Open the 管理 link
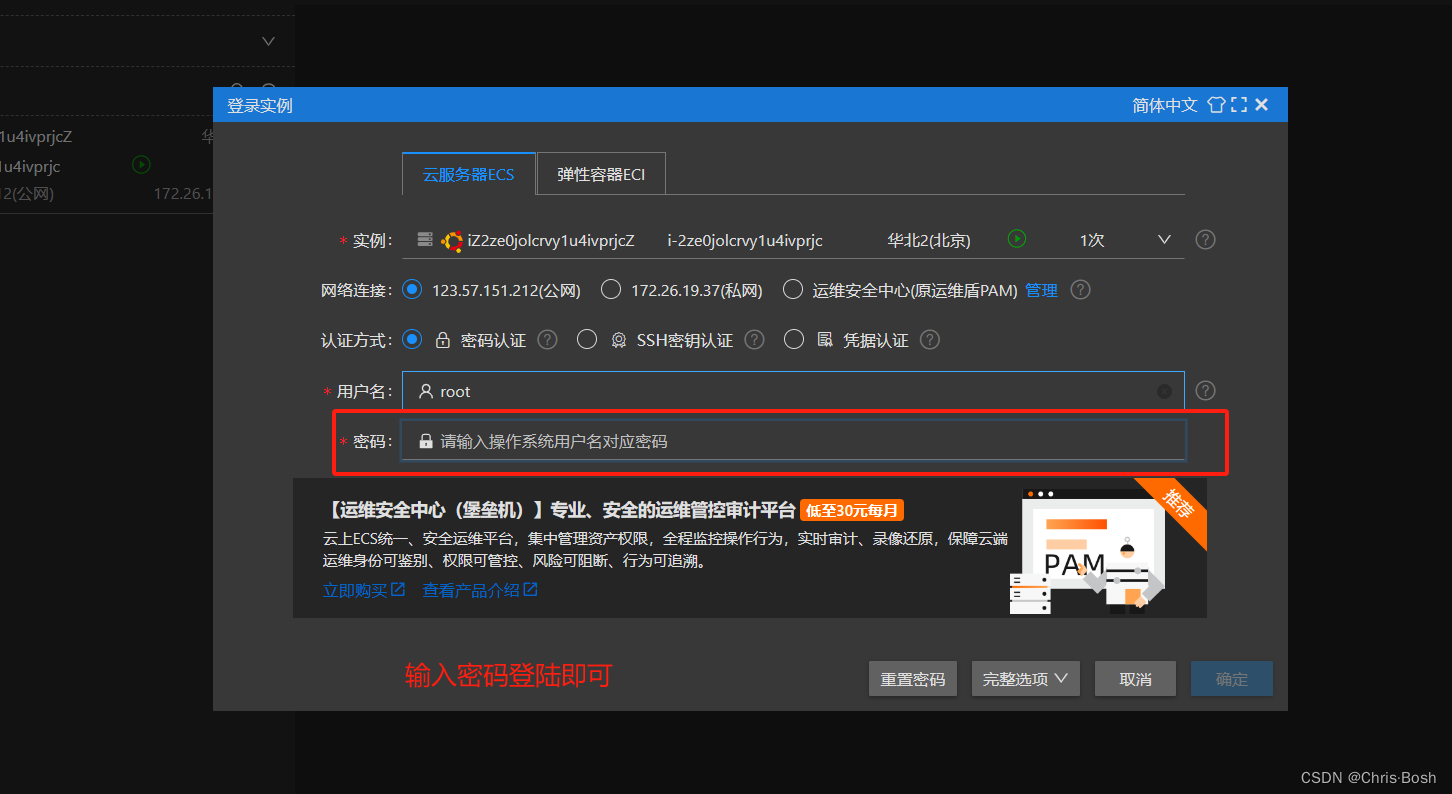The image size is (1452, 794). pyautogui.click(x=1041, y=290)
